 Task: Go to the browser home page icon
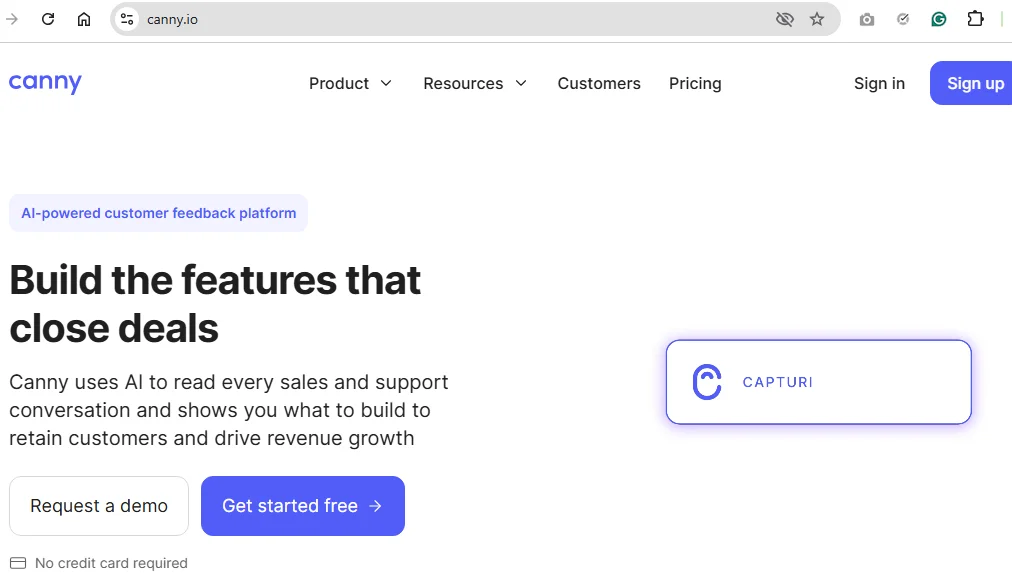click(84, 19)
